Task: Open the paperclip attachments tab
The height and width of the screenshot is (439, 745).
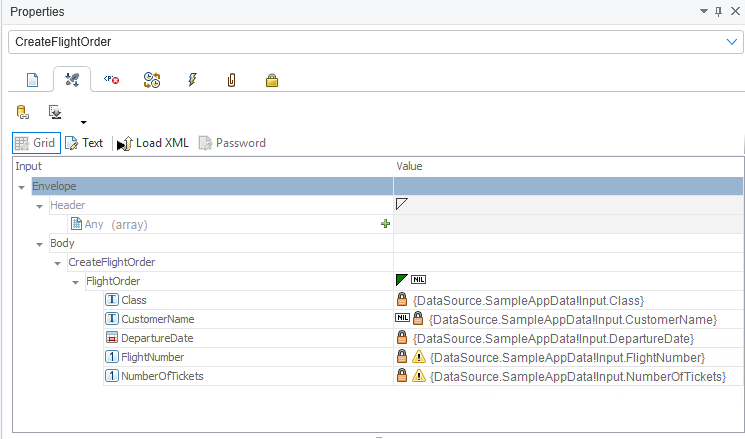Action: coord(231,80)
